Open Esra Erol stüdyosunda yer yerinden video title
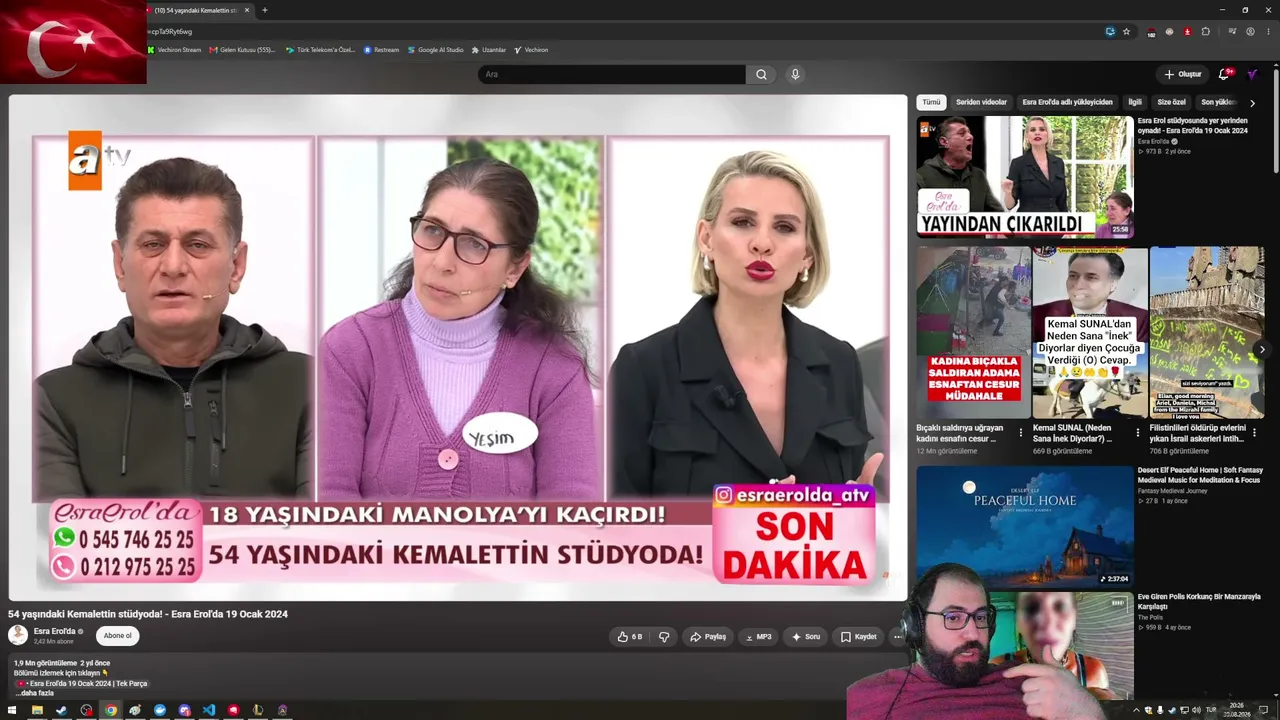 coord(1193,125)
